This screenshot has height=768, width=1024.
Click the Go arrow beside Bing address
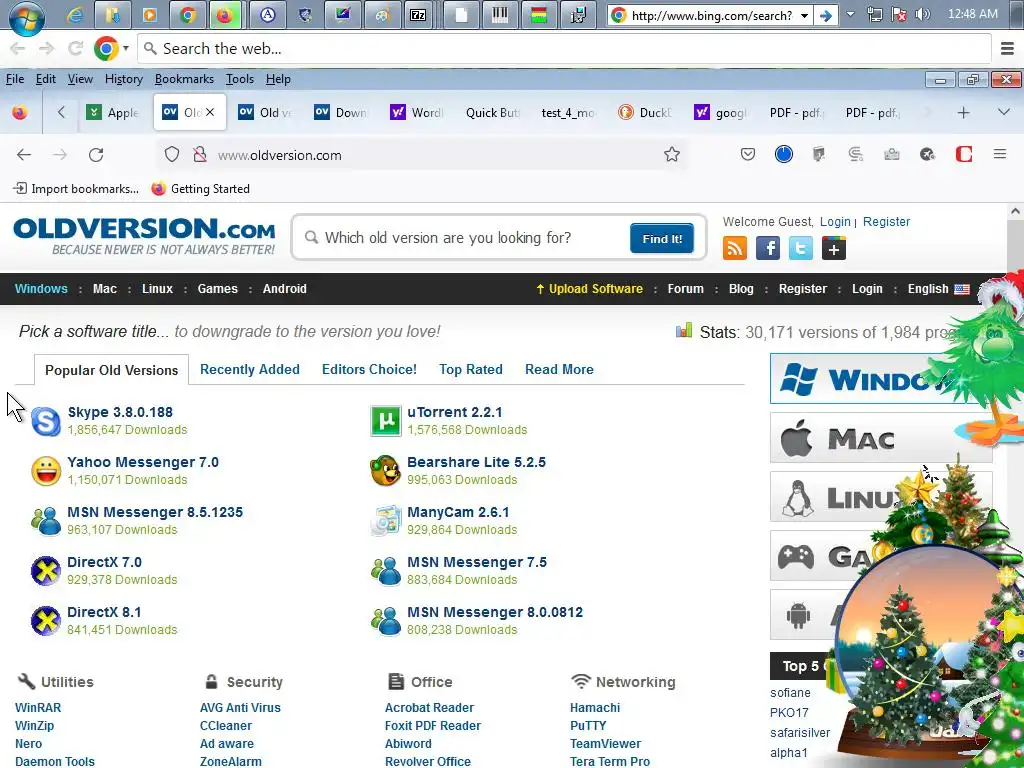click(x=825, y=16)
